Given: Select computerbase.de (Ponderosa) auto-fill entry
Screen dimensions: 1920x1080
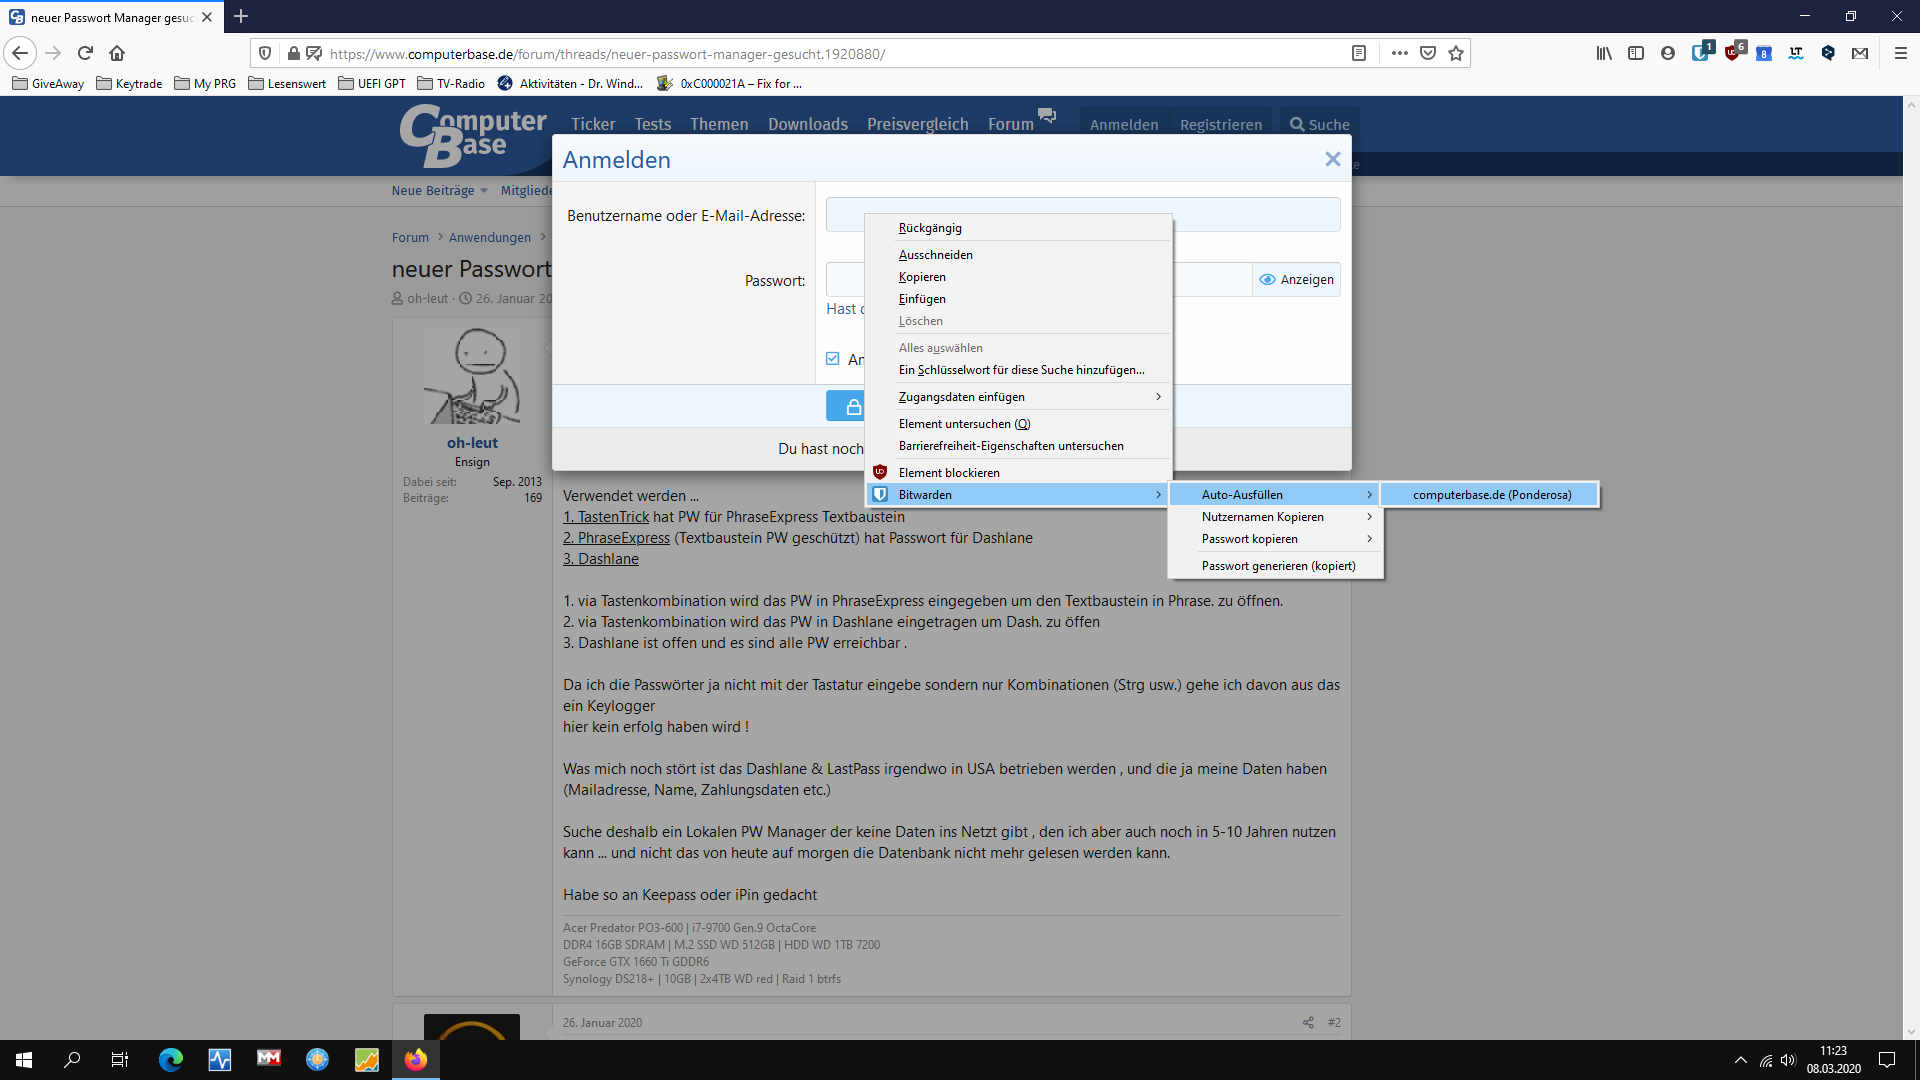Looking at the screenshot, I should pos(1491,495).
